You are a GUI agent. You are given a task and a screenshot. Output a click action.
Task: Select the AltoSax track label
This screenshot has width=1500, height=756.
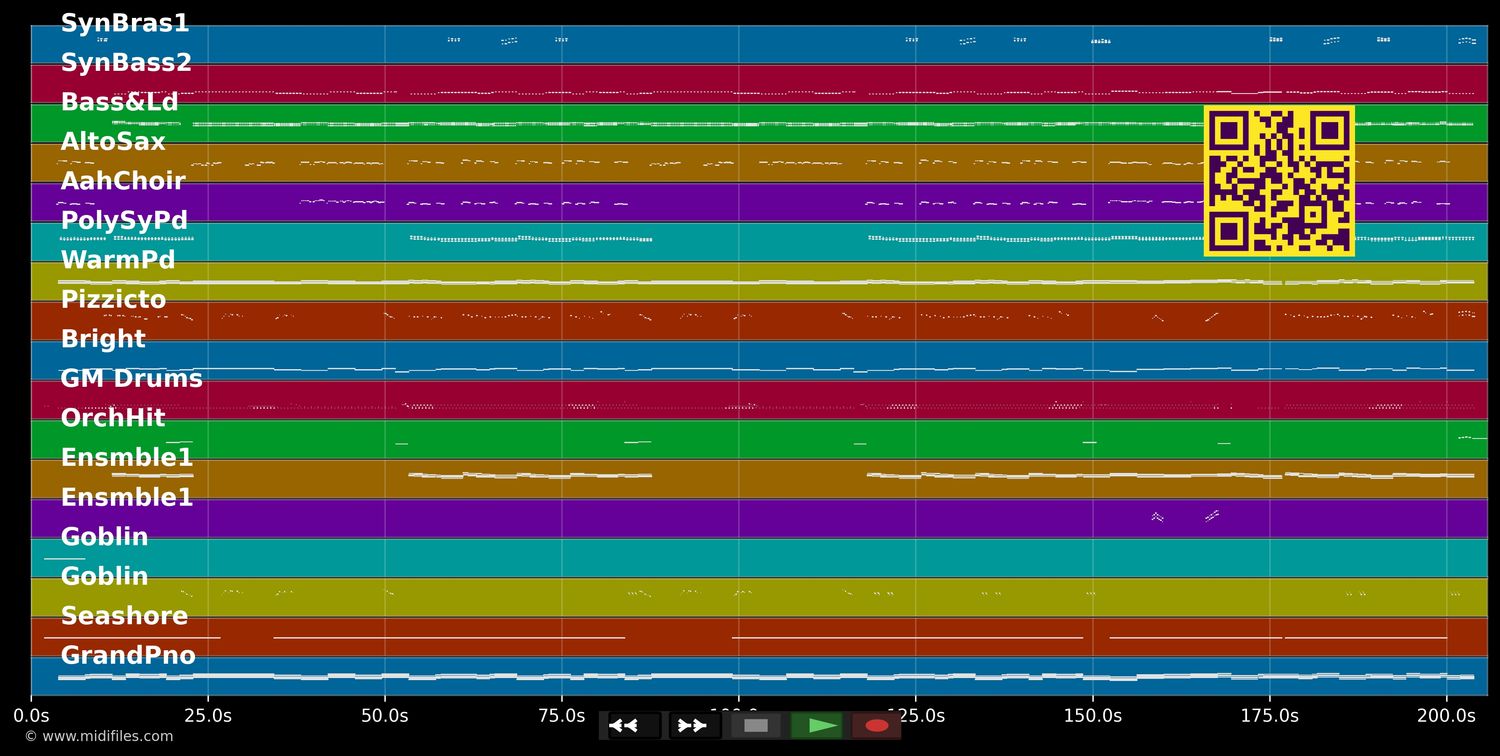113,142
